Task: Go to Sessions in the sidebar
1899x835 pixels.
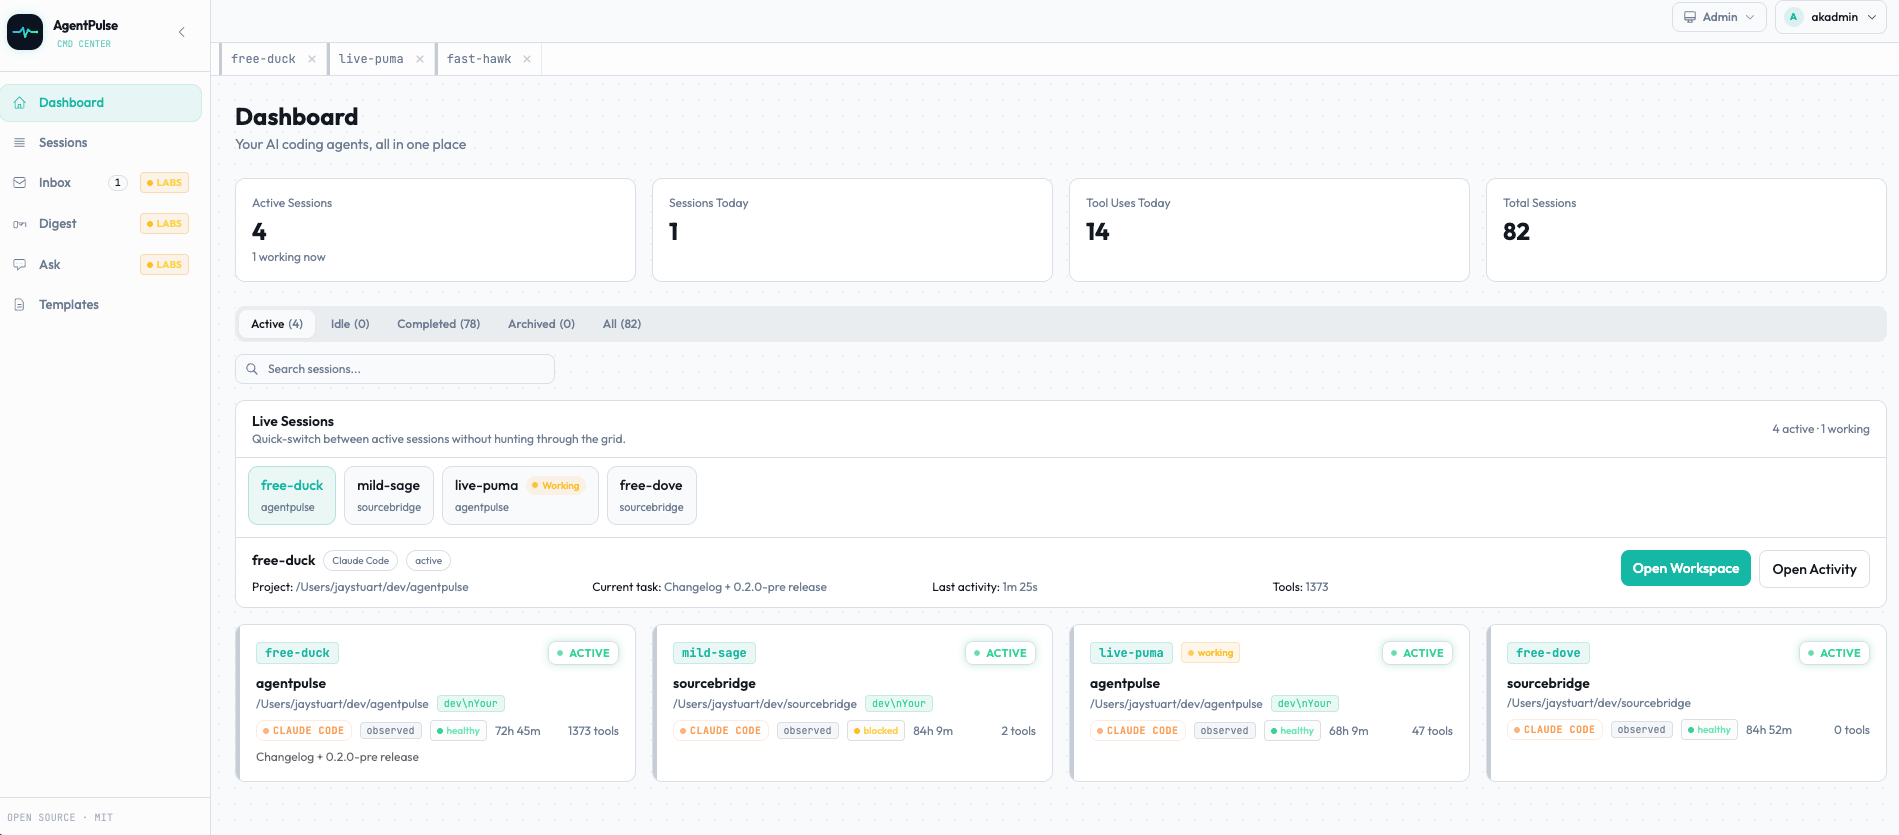Action: pyautogui.click(x=101, y=143)
